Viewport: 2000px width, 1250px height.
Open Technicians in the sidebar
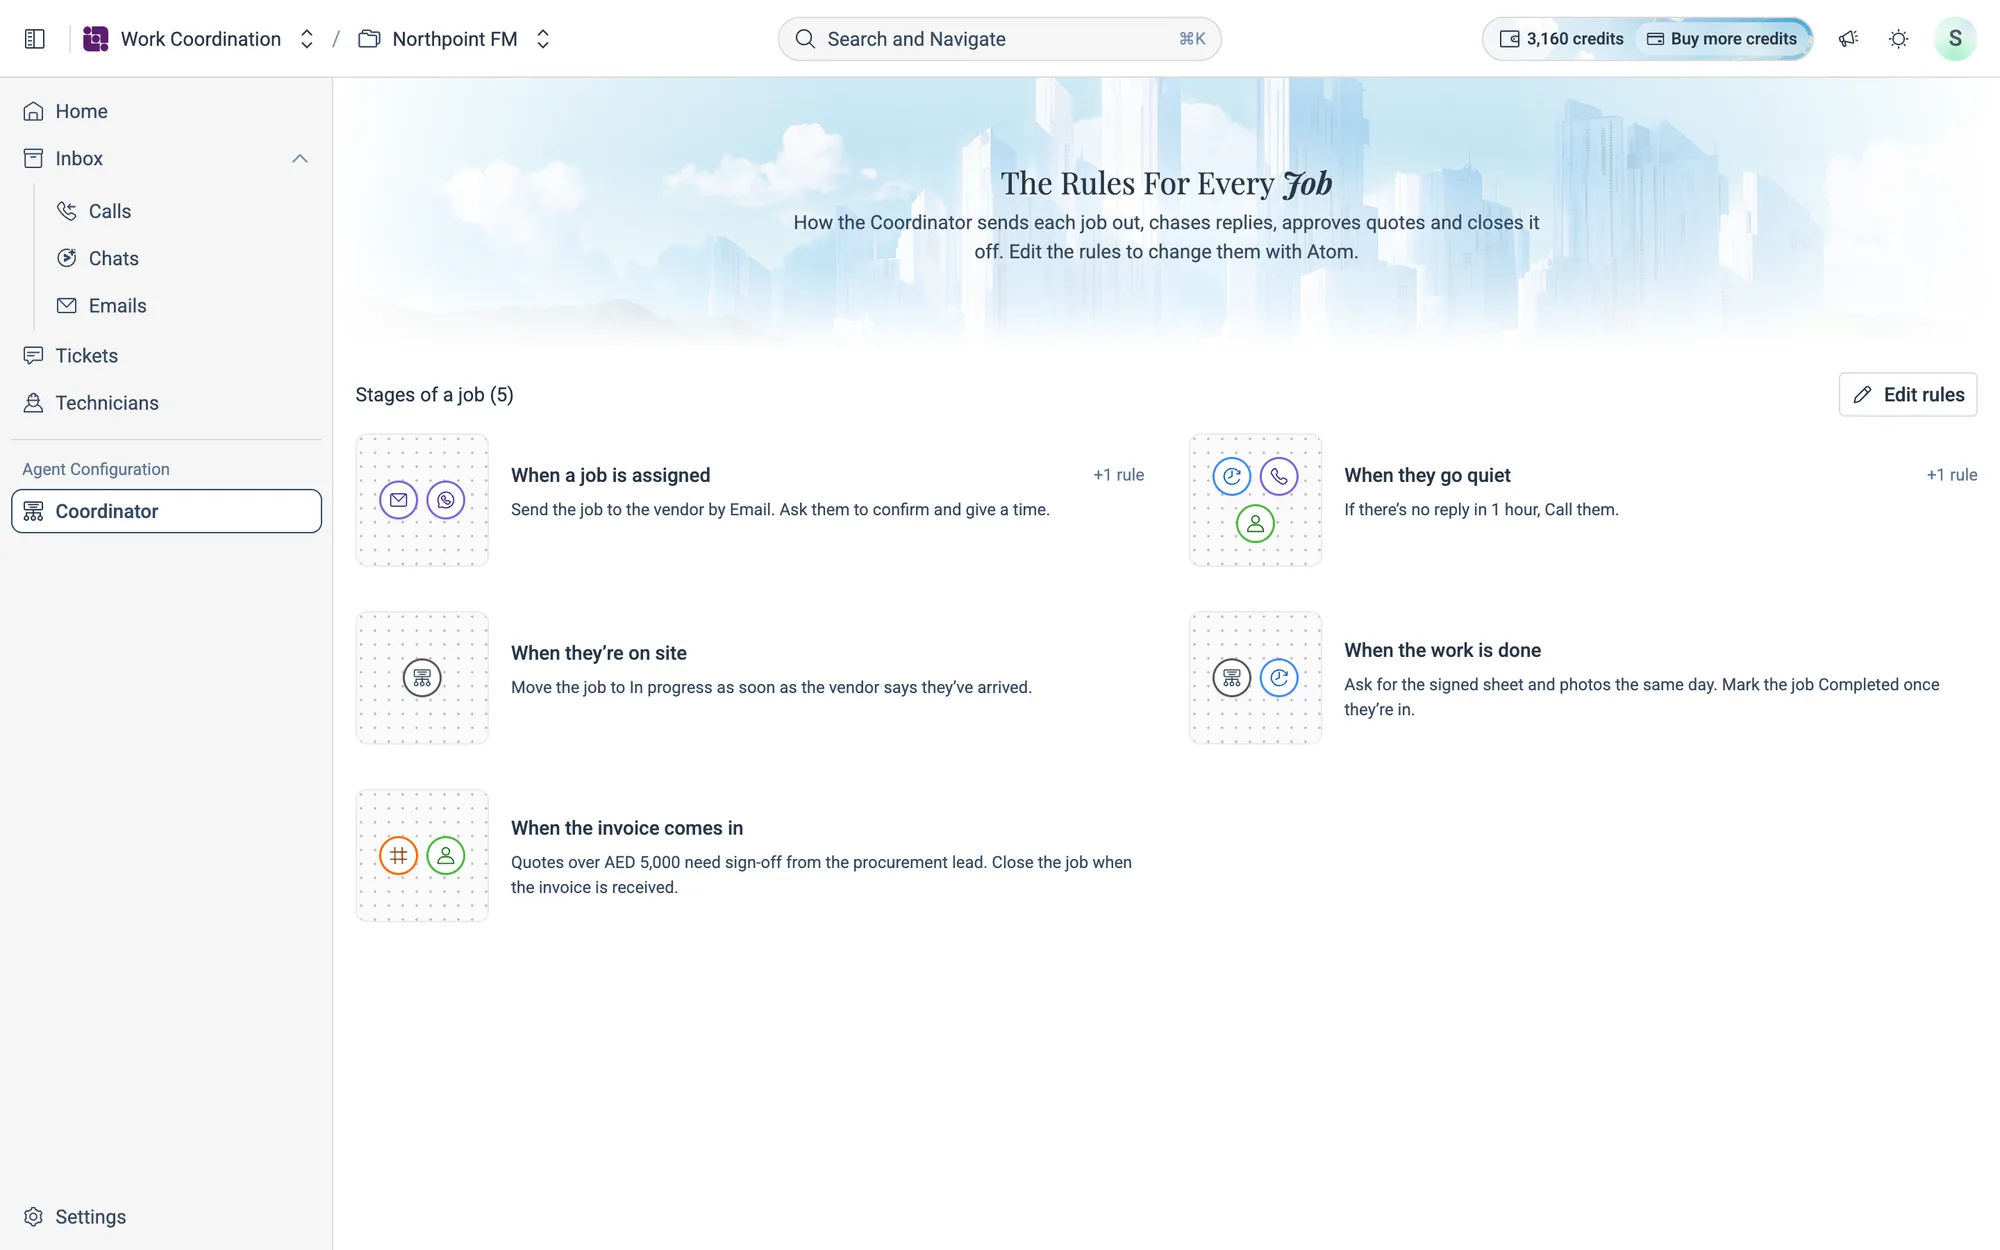(x=166, y=402)
